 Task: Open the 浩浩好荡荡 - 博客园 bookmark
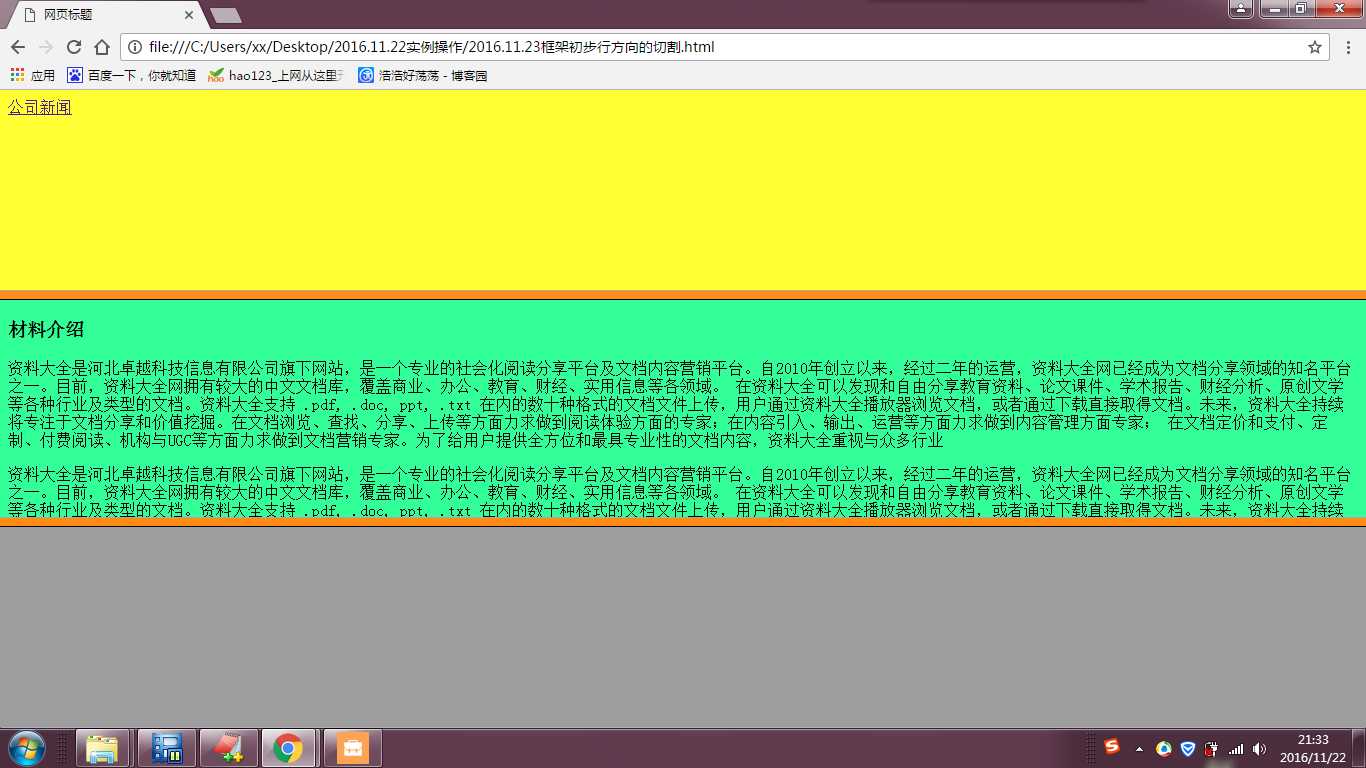coord(423,75)
